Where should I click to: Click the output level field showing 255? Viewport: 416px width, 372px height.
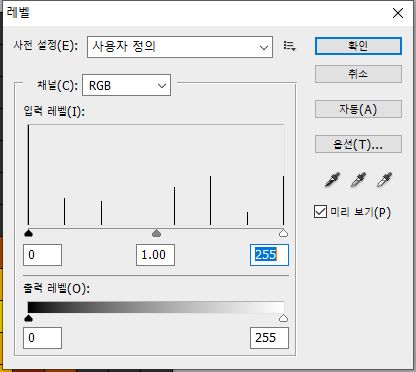pos(269,338)
